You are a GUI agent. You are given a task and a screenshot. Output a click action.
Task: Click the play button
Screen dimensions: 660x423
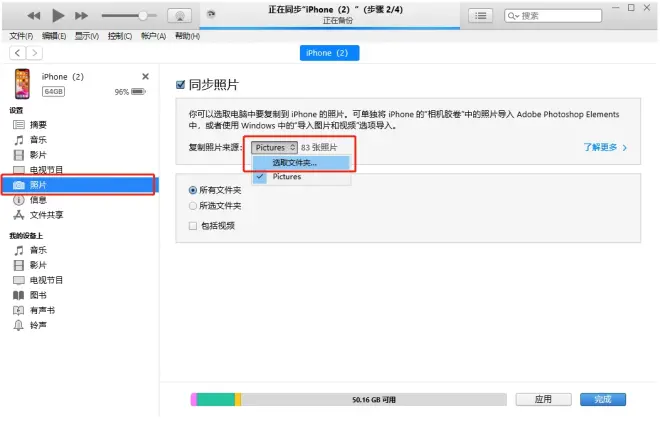pyautogui.click(x=58, y=16)
